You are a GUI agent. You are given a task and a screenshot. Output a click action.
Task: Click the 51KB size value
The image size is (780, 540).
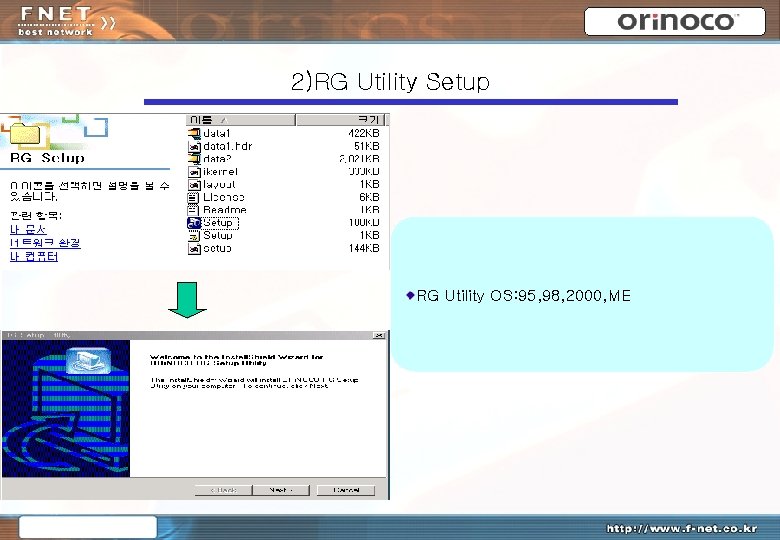point(367,146)
